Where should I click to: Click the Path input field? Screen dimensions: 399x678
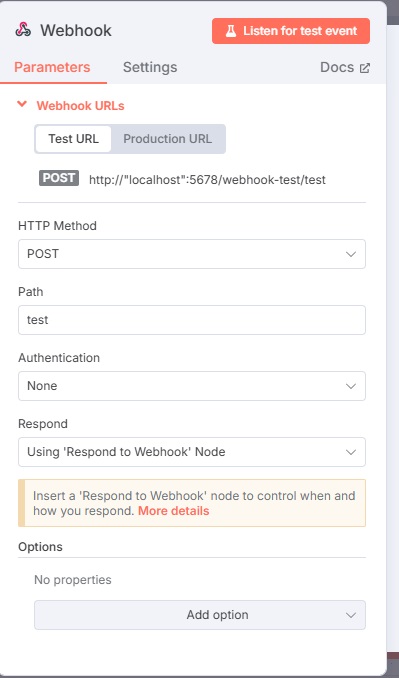coord(192,320)
